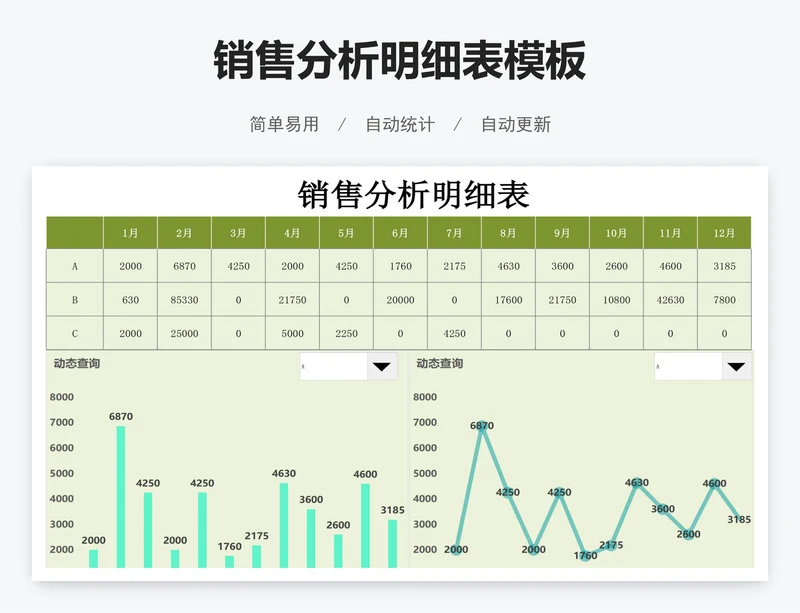This screenshot has width=800, height=613.
Task: Select the 21750 cell under 4月
Action: point(292,300)
